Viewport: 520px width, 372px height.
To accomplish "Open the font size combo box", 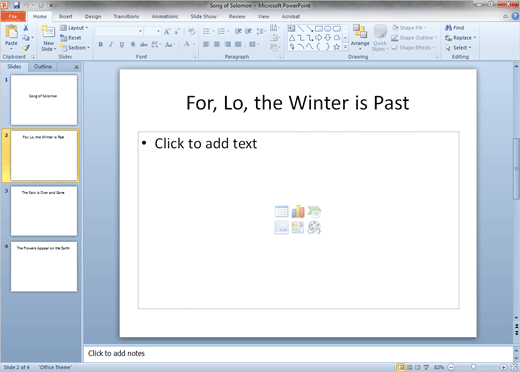I will [x=153, y=31].
